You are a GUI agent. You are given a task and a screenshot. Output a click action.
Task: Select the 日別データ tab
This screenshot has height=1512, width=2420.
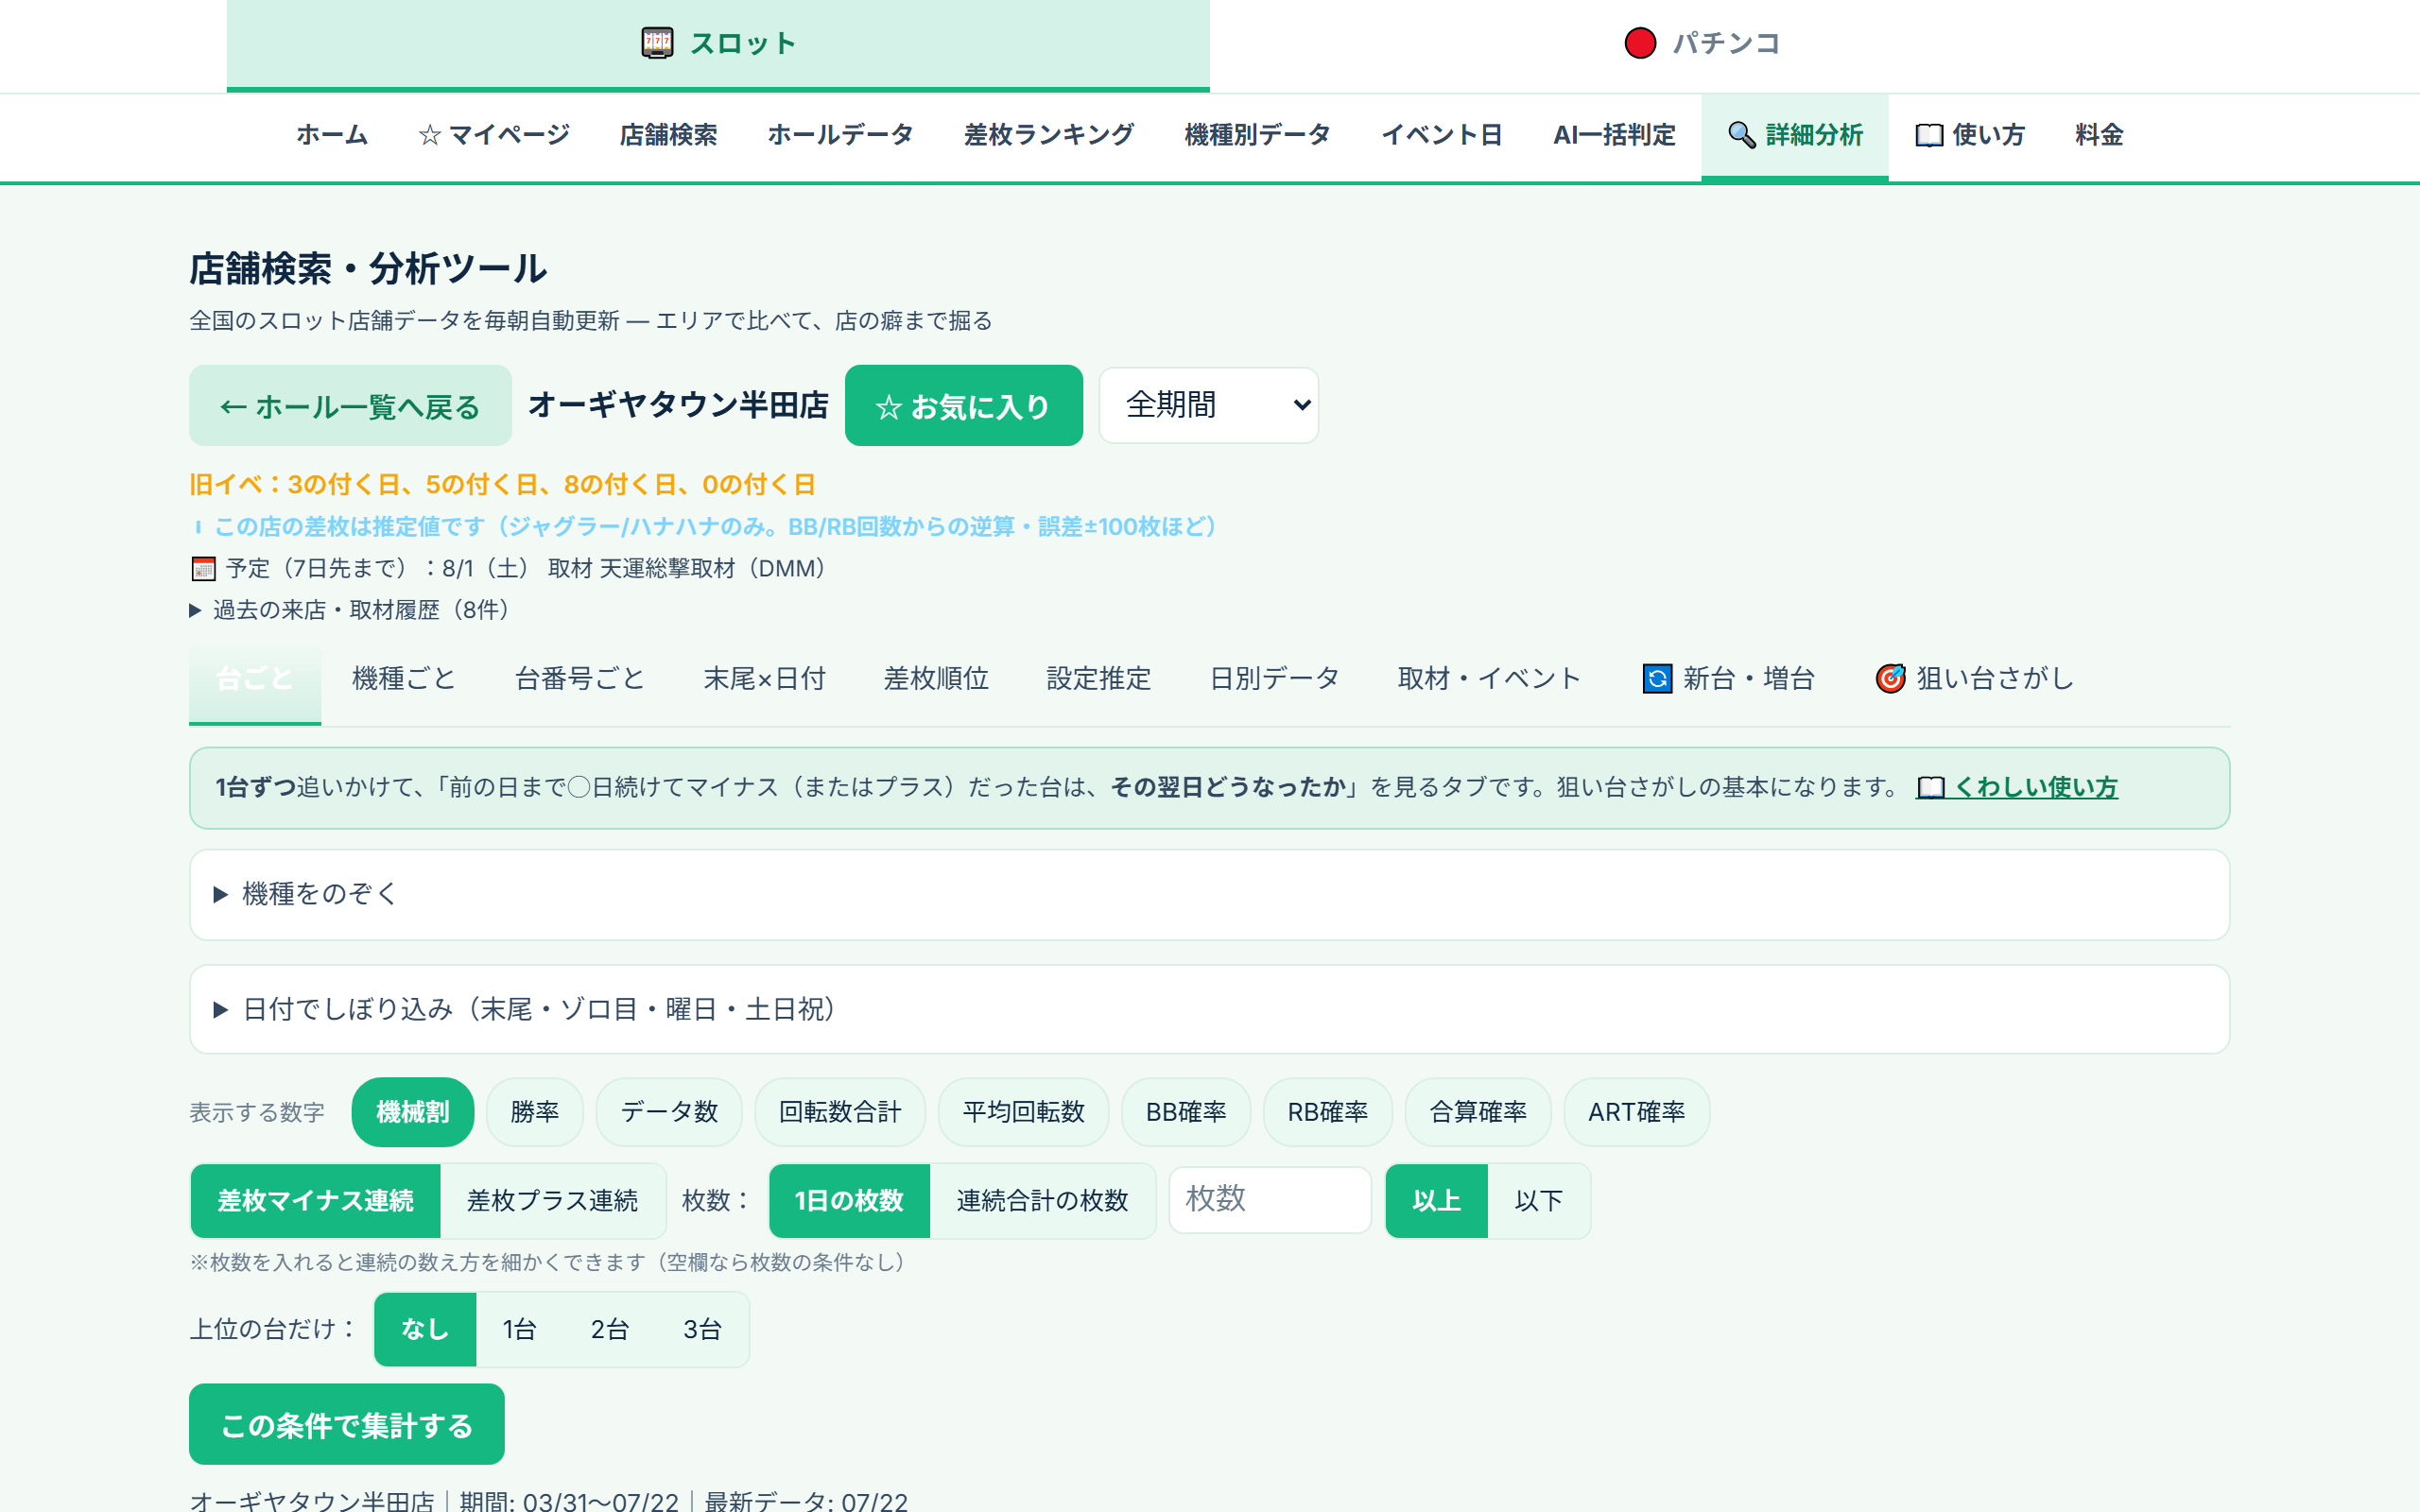(x=1274, y=679)
